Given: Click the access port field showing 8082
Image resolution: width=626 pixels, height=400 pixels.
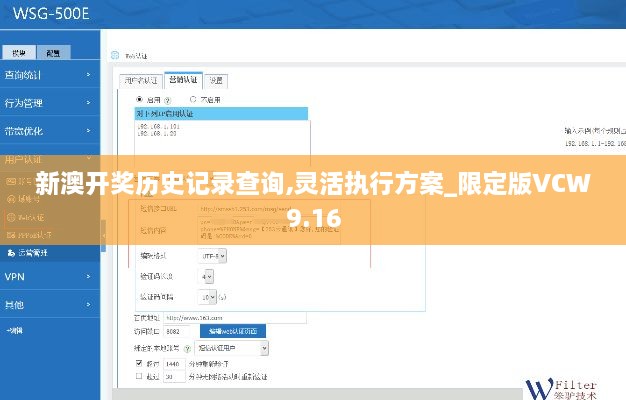Looking at the screenshot, I should 175,331.
